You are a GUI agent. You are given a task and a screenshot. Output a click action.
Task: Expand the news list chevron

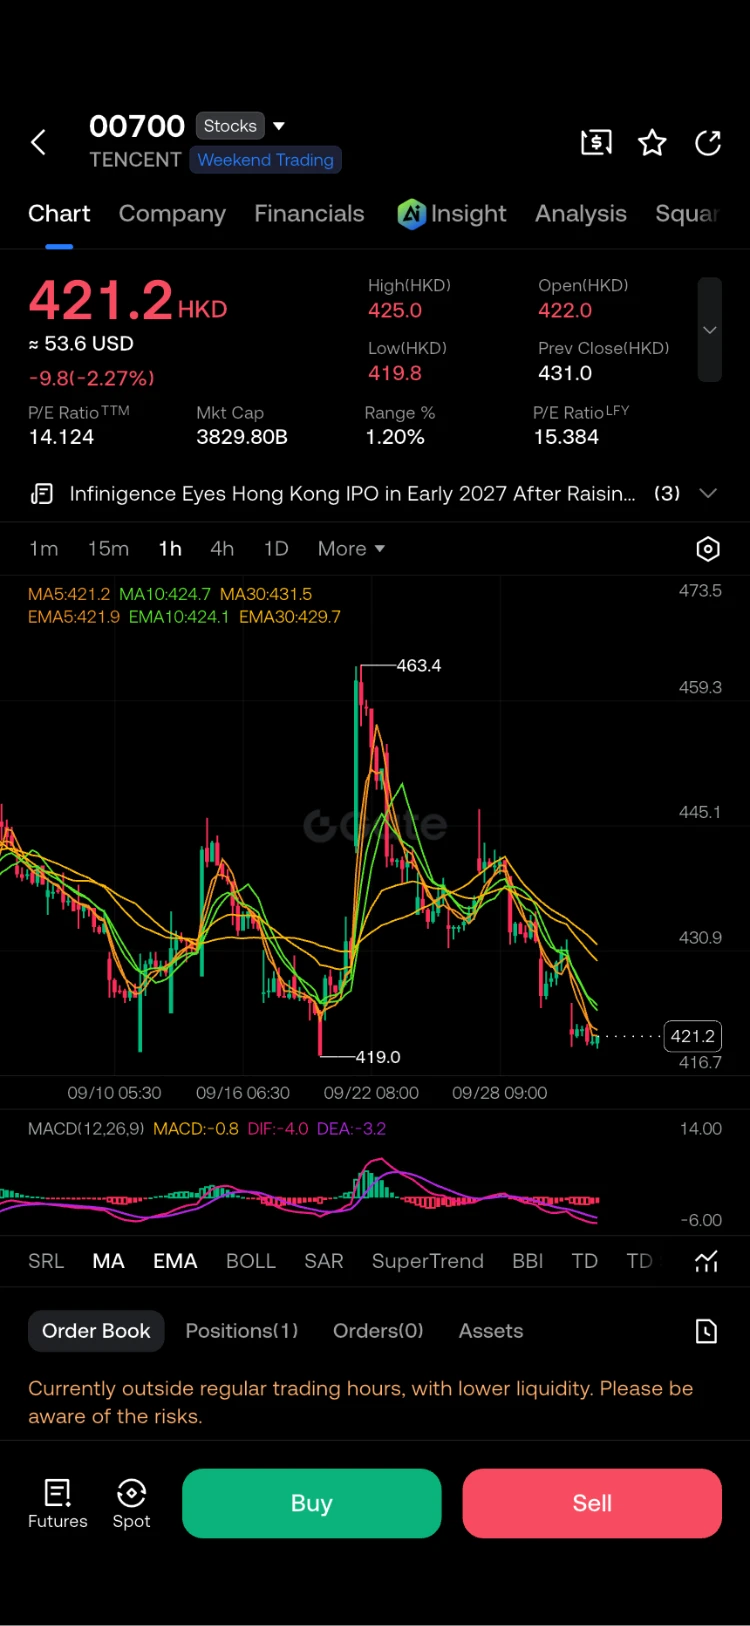tap(708, 493)
